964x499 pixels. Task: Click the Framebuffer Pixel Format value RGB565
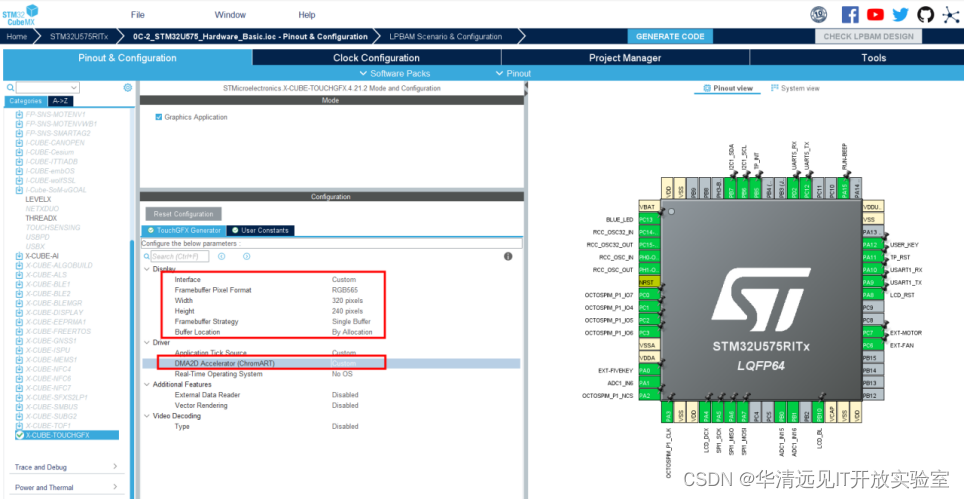click(x=345, y=290)
